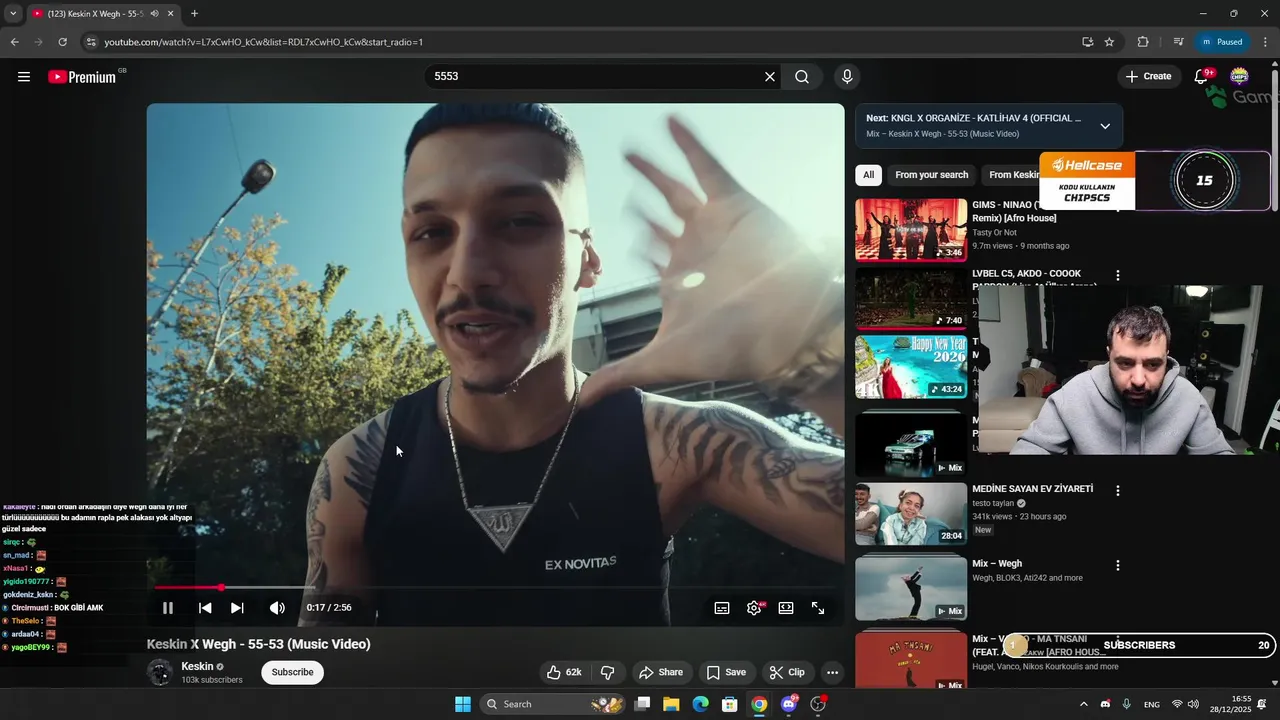Like the video with thumbs up
This screenshot has width=1280, height=720.
click(564, 672)
